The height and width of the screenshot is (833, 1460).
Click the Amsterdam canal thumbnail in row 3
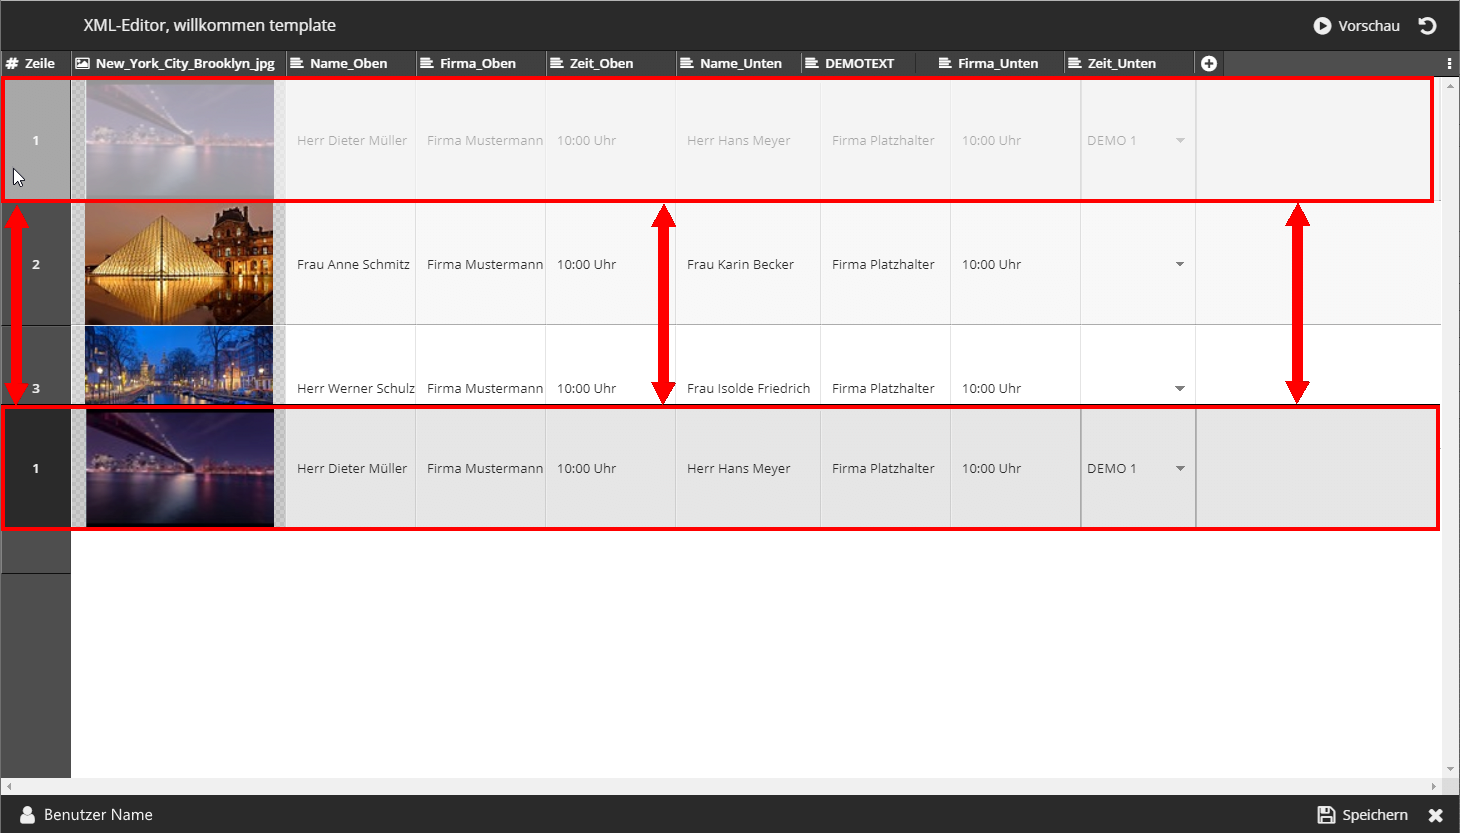tap(179, 365)
